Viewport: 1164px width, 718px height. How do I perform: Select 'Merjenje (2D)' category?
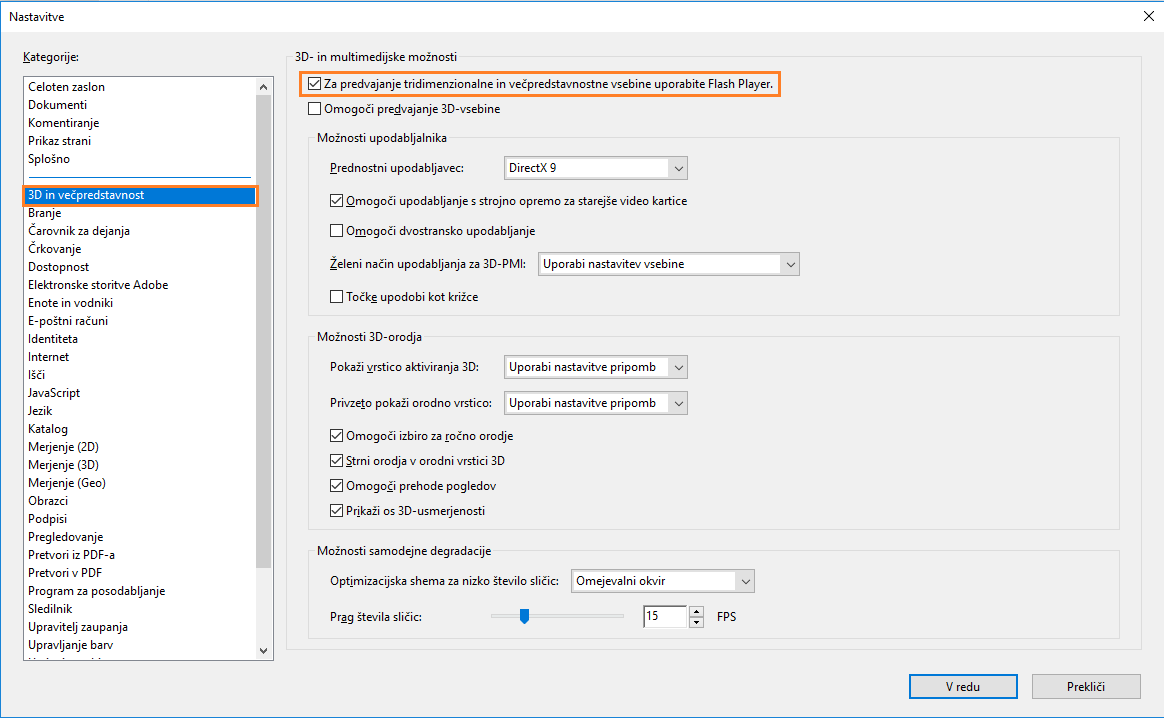140,447
